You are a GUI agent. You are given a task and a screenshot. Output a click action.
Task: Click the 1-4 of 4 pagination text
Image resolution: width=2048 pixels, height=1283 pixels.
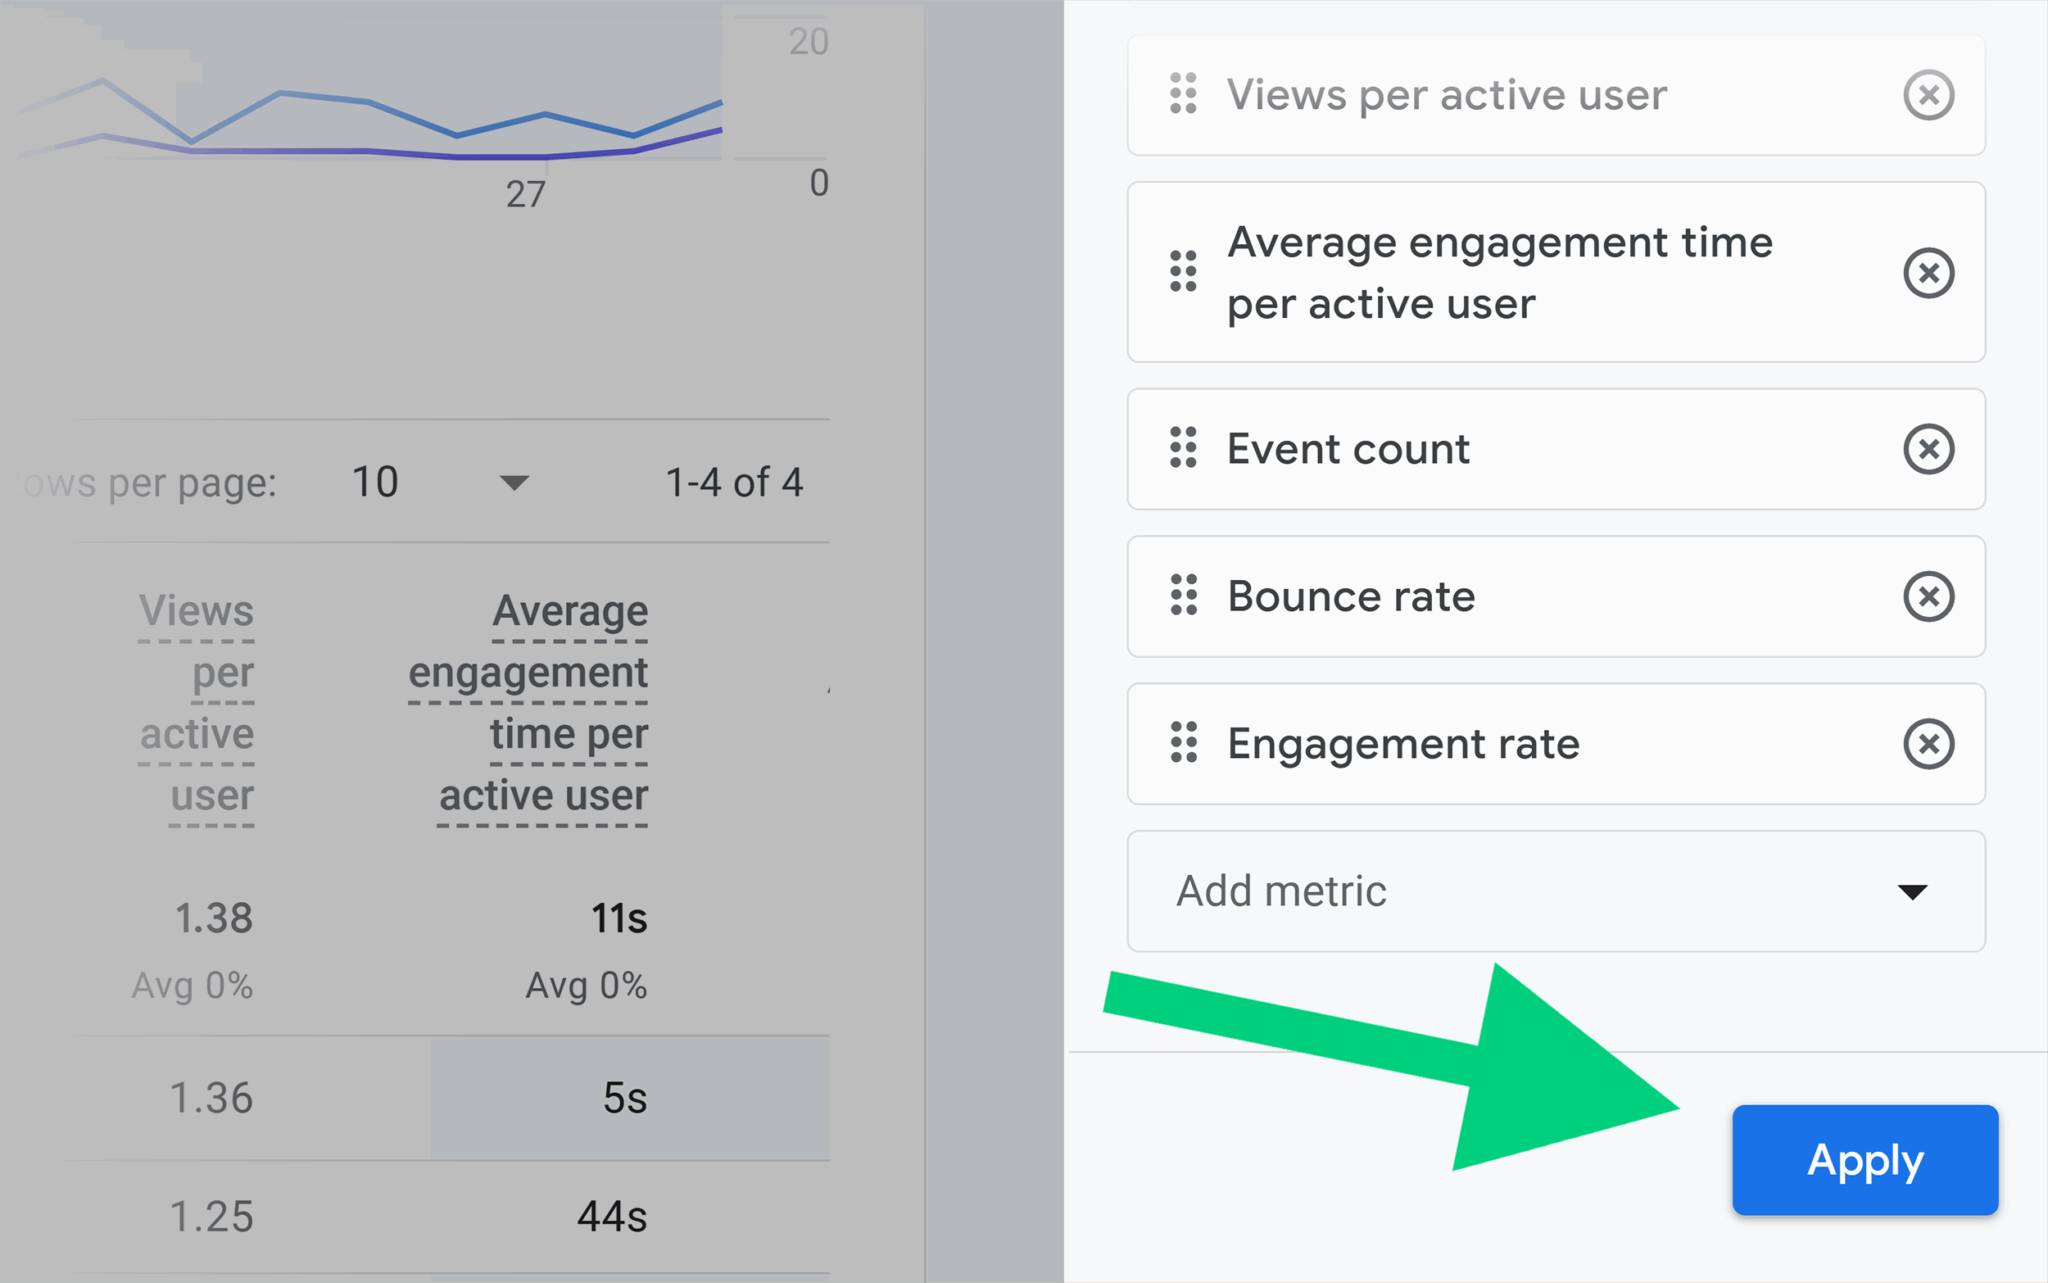coord(735,483)
